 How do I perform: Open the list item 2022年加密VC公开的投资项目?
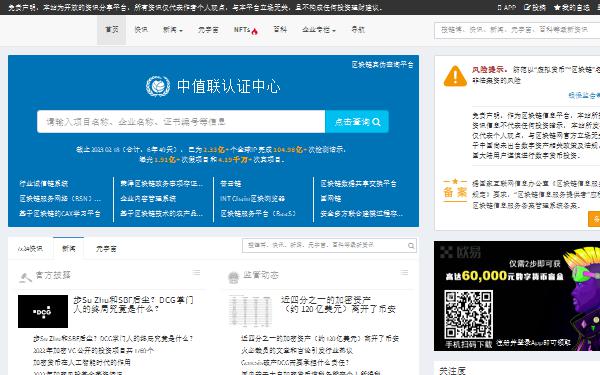click(x=93, y=351)
